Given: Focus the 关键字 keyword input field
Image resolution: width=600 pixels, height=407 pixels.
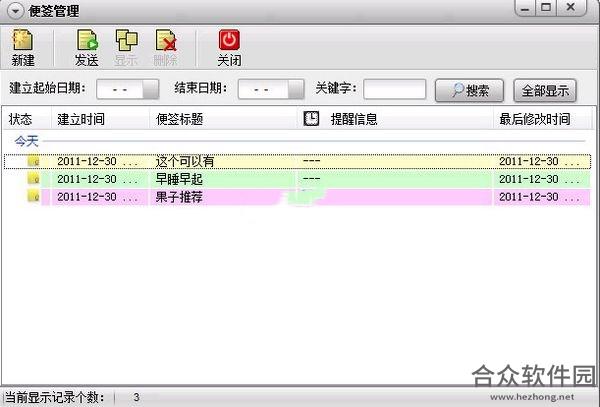Looking at the screenshot, I should 395,90.
